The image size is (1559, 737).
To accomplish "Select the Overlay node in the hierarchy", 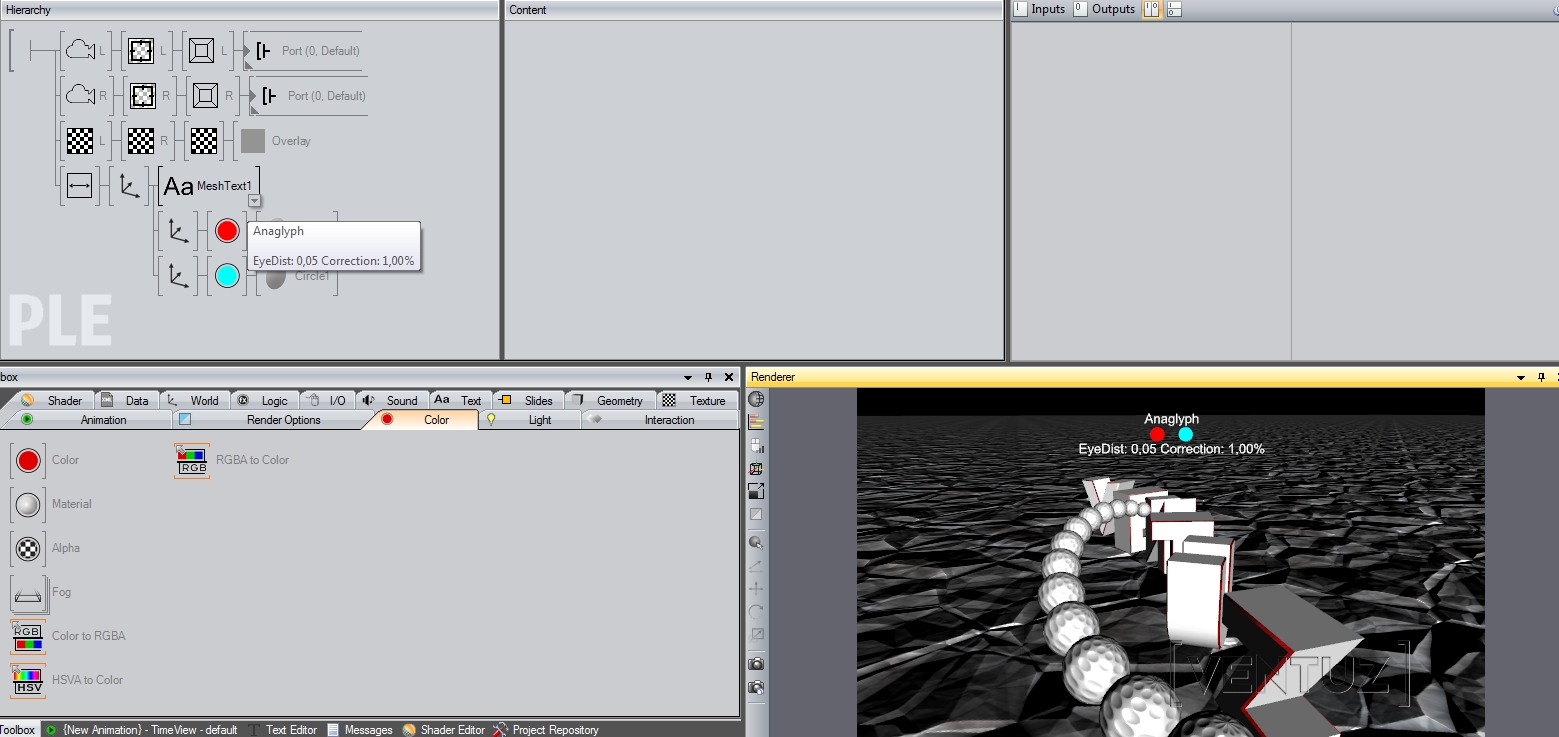I will tap(253, 141).
